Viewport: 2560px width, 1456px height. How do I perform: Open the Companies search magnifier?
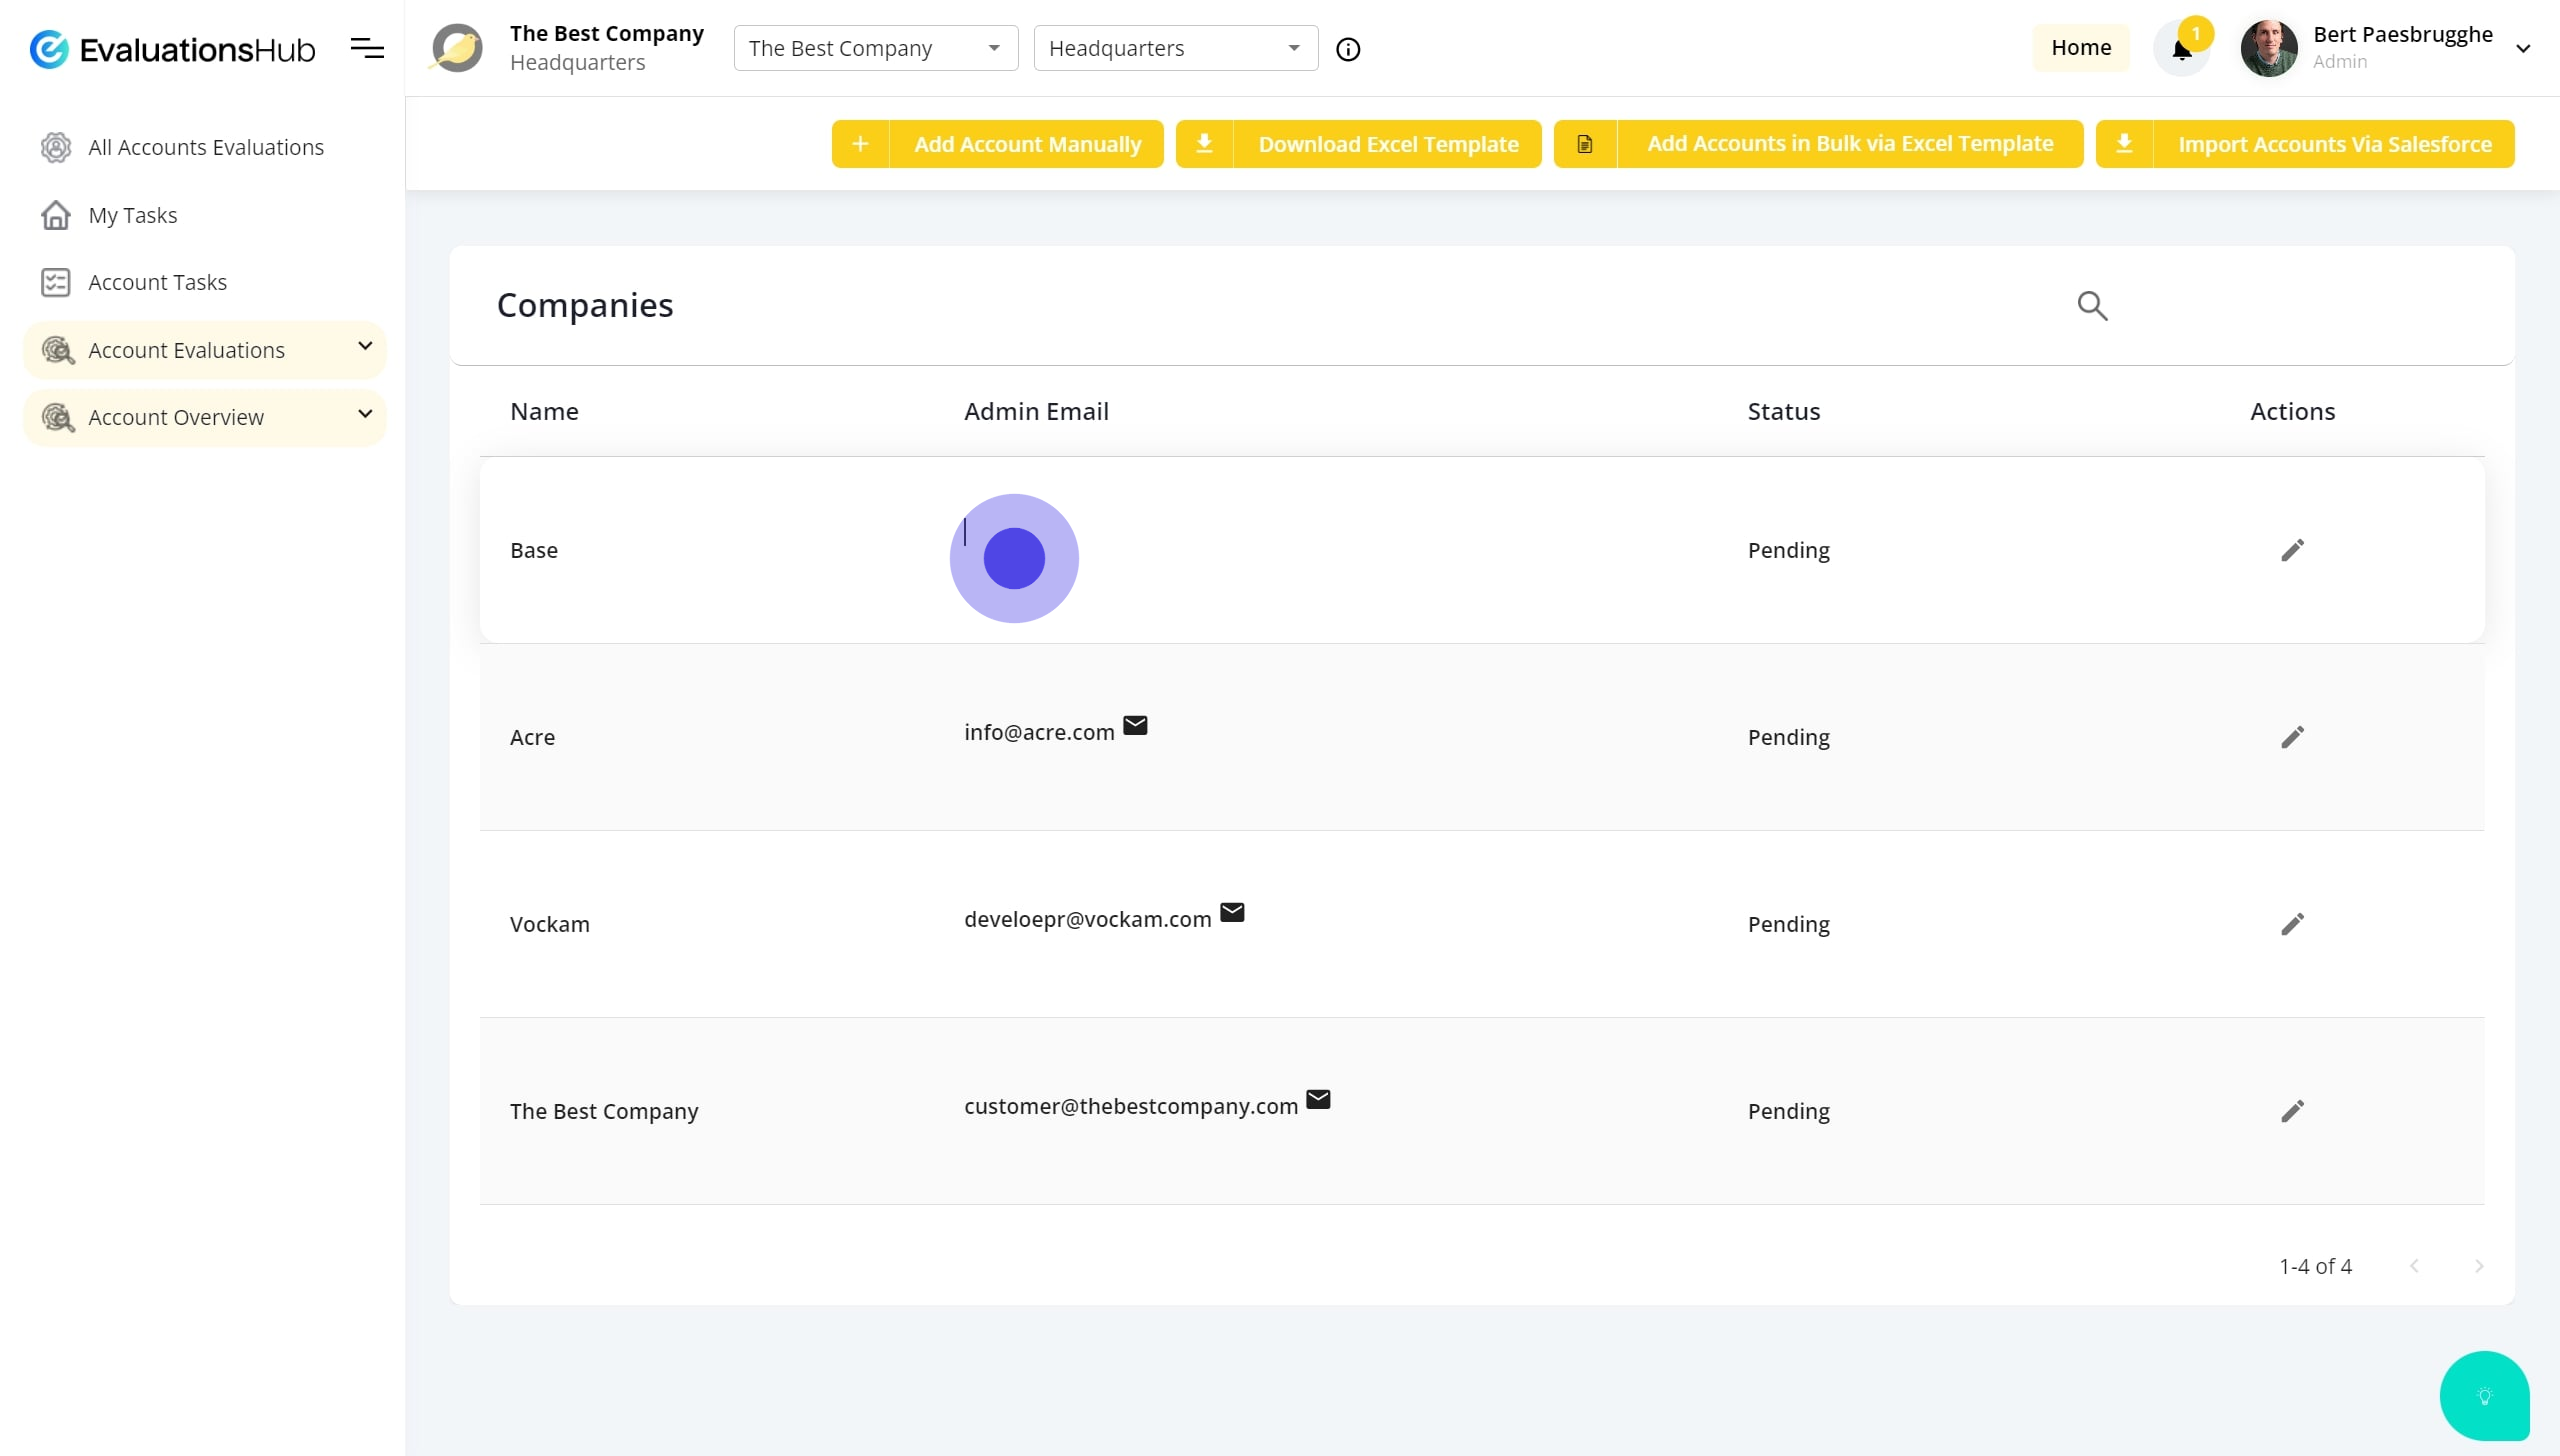(2092, 306)
